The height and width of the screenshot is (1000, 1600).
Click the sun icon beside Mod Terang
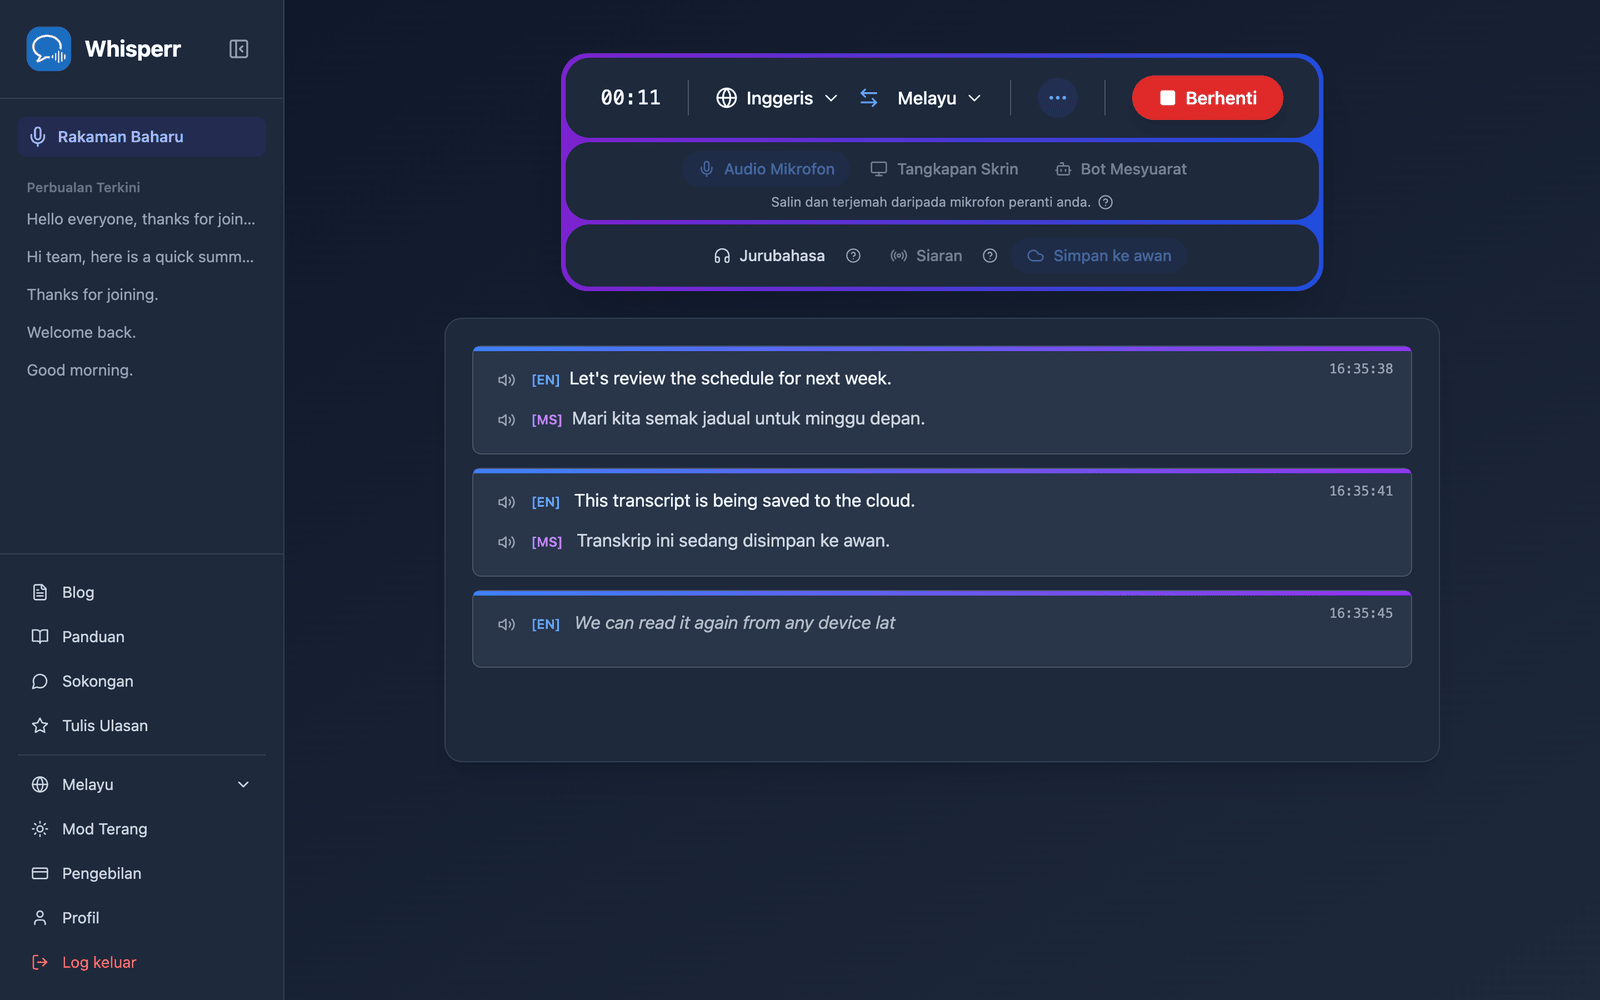(40, 829)
